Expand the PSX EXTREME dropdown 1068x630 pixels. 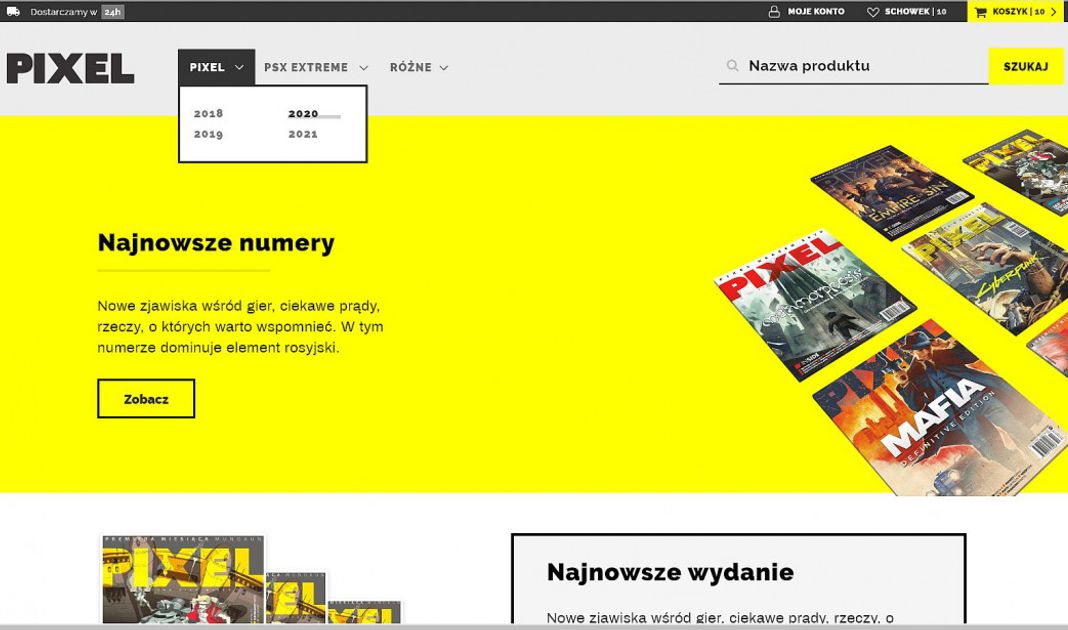point(316,68)
